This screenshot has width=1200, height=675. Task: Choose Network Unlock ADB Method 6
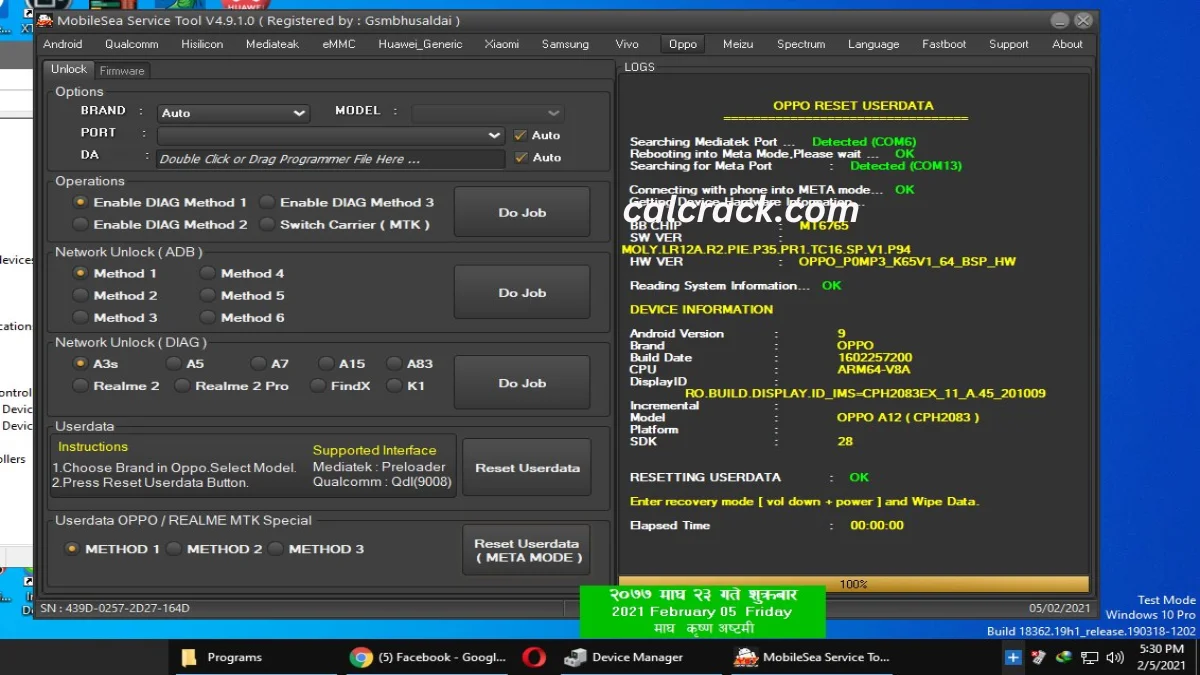click(243, 318)
